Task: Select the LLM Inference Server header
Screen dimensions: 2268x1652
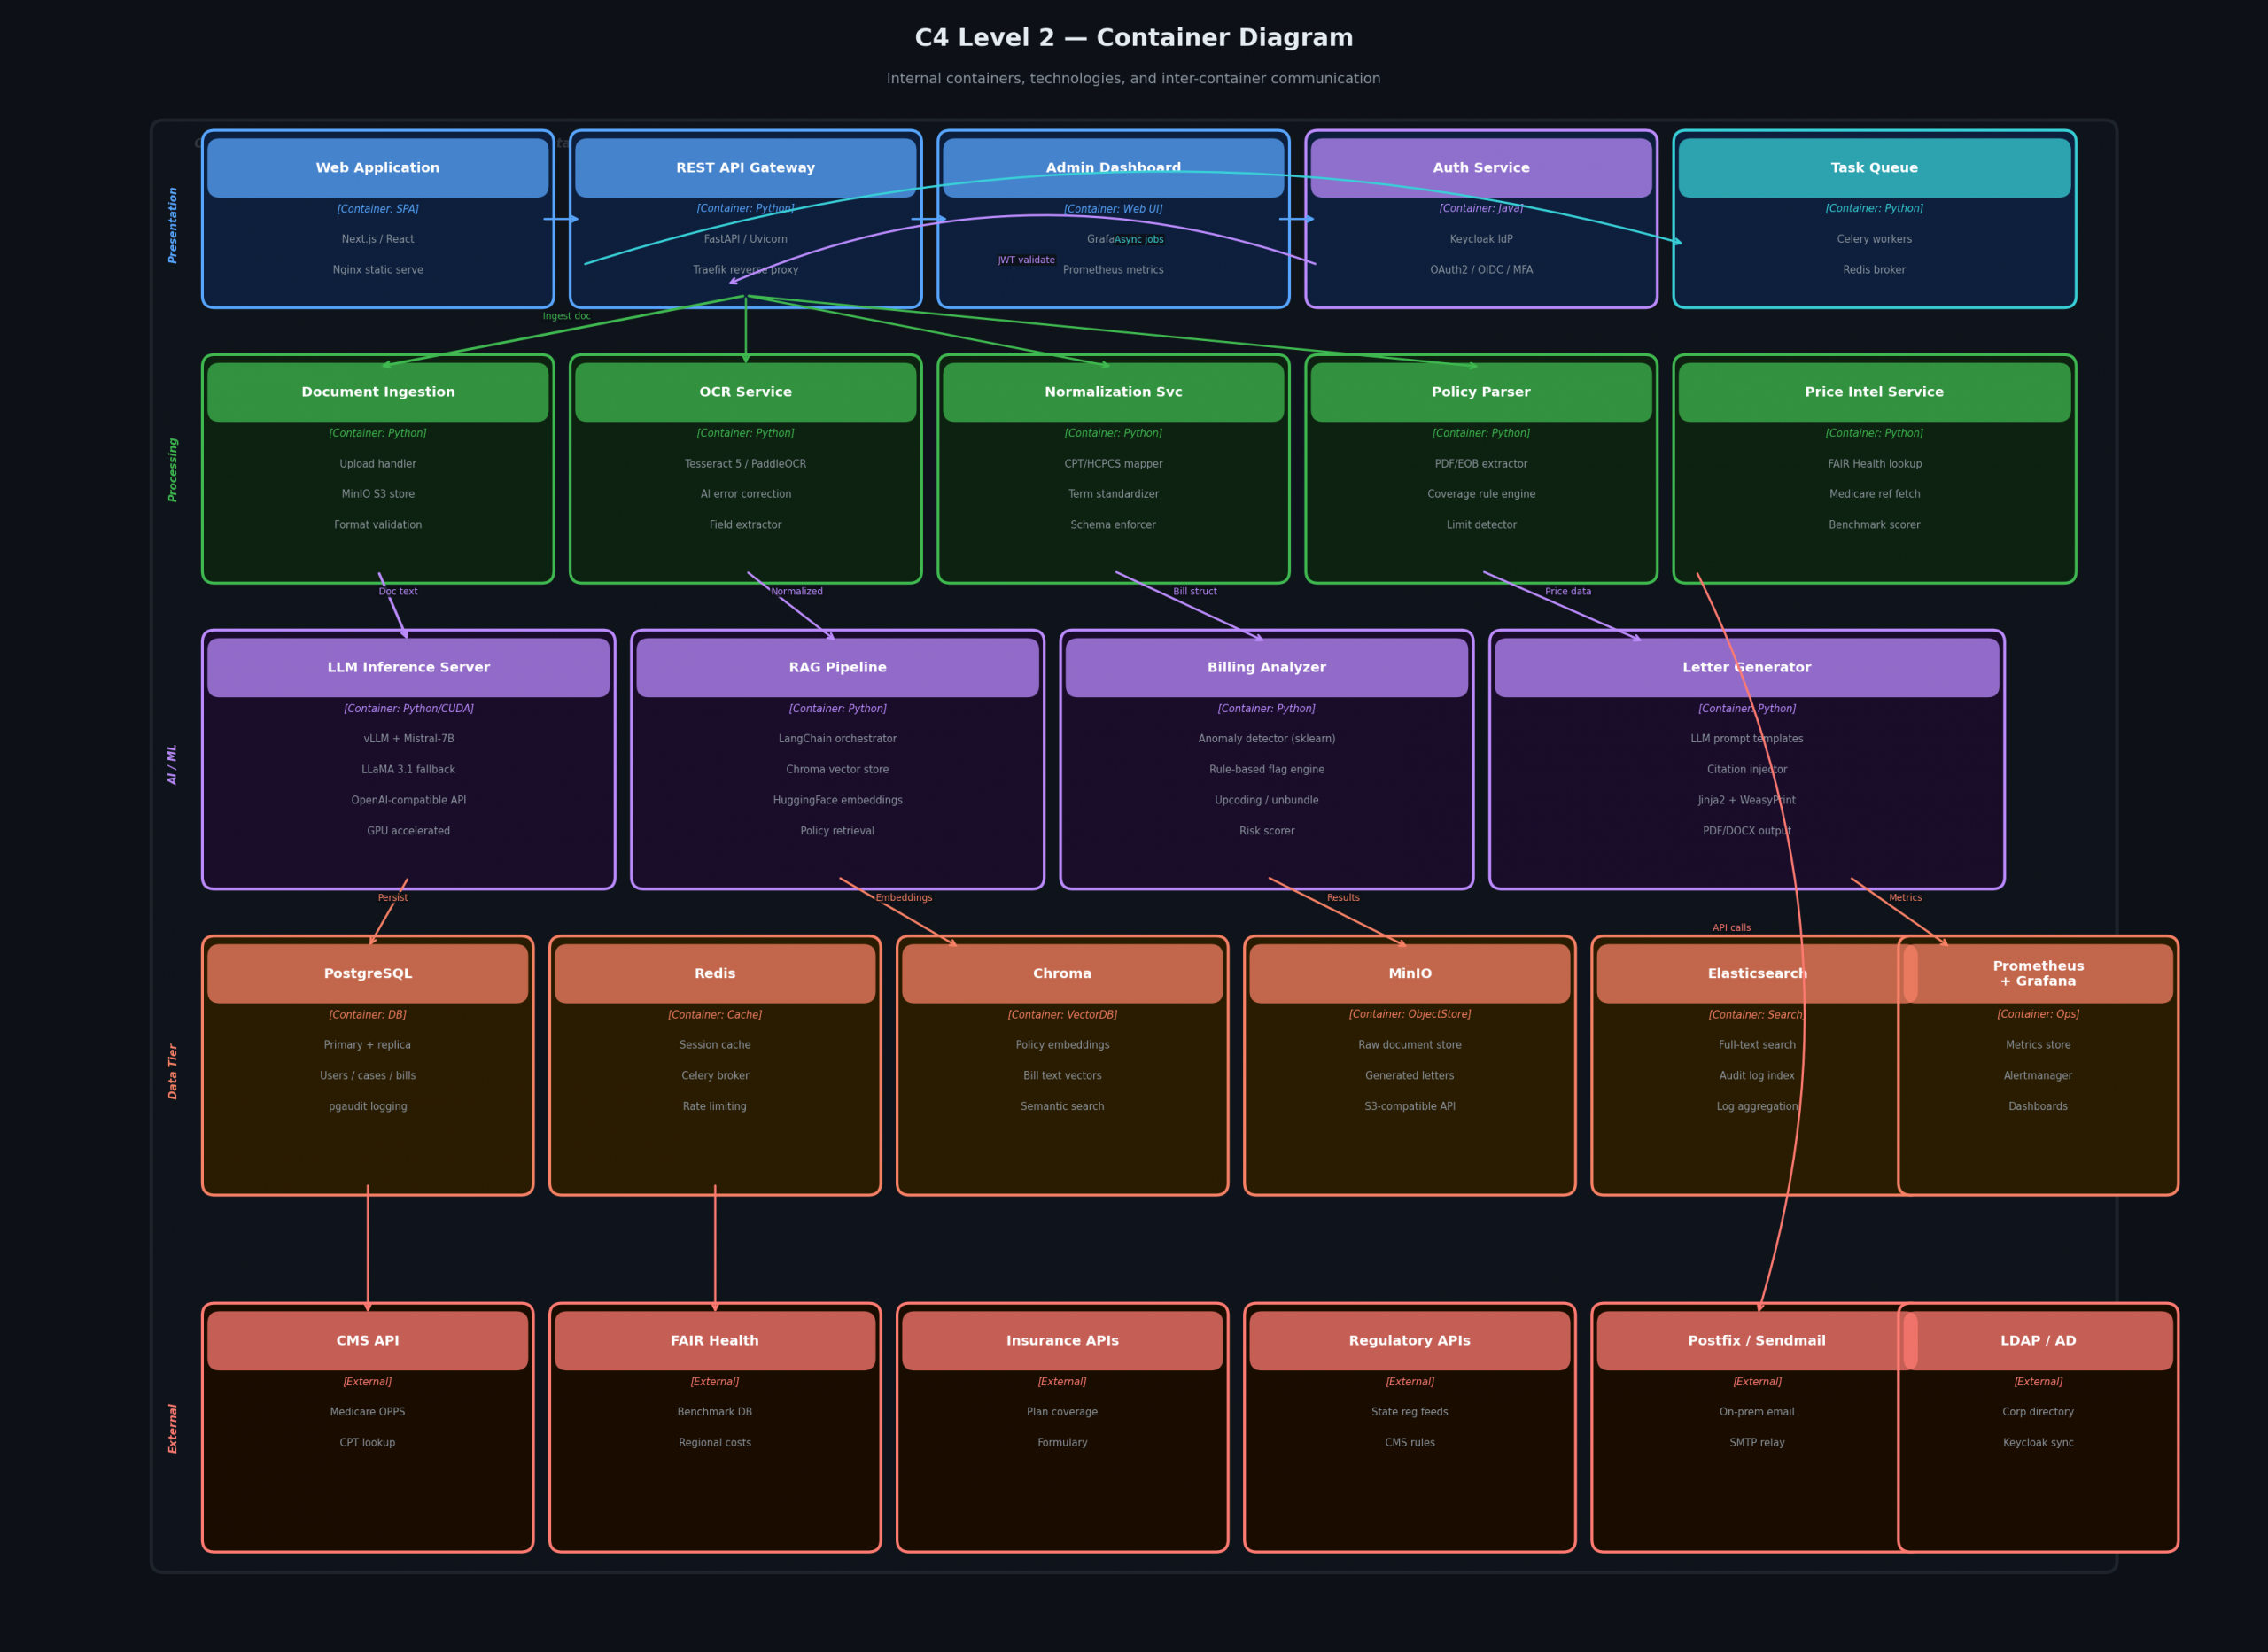Action: 408,667
